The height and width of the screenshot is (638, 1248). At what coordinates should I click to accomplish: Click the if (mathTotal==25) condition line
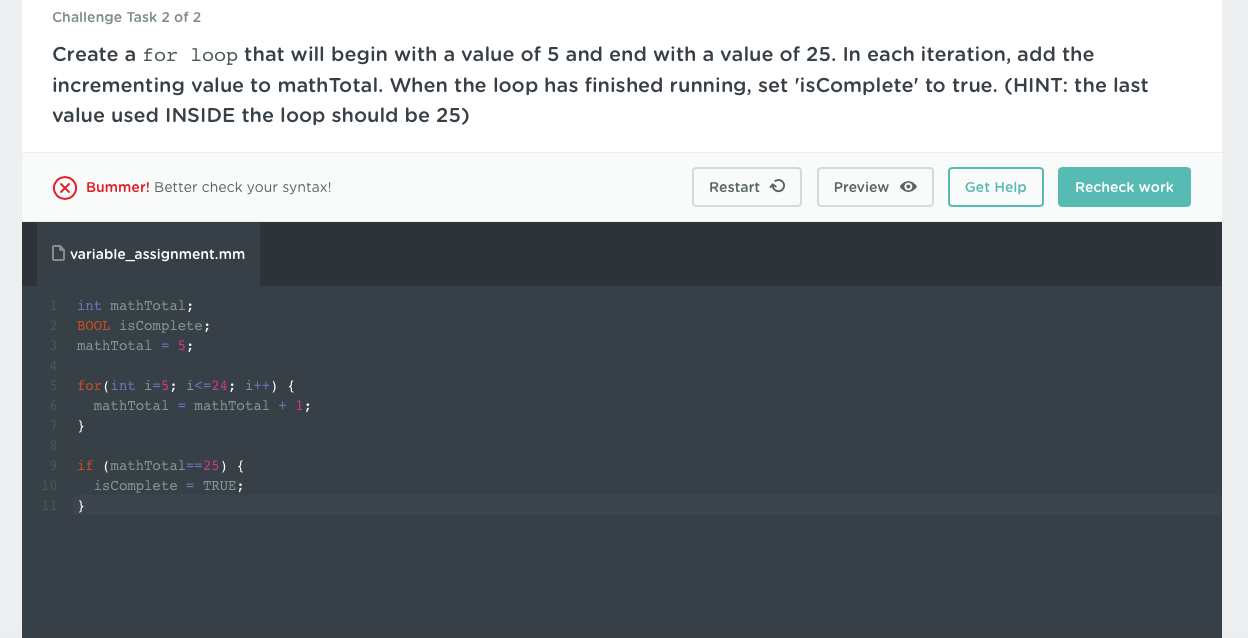coord(160,466)
